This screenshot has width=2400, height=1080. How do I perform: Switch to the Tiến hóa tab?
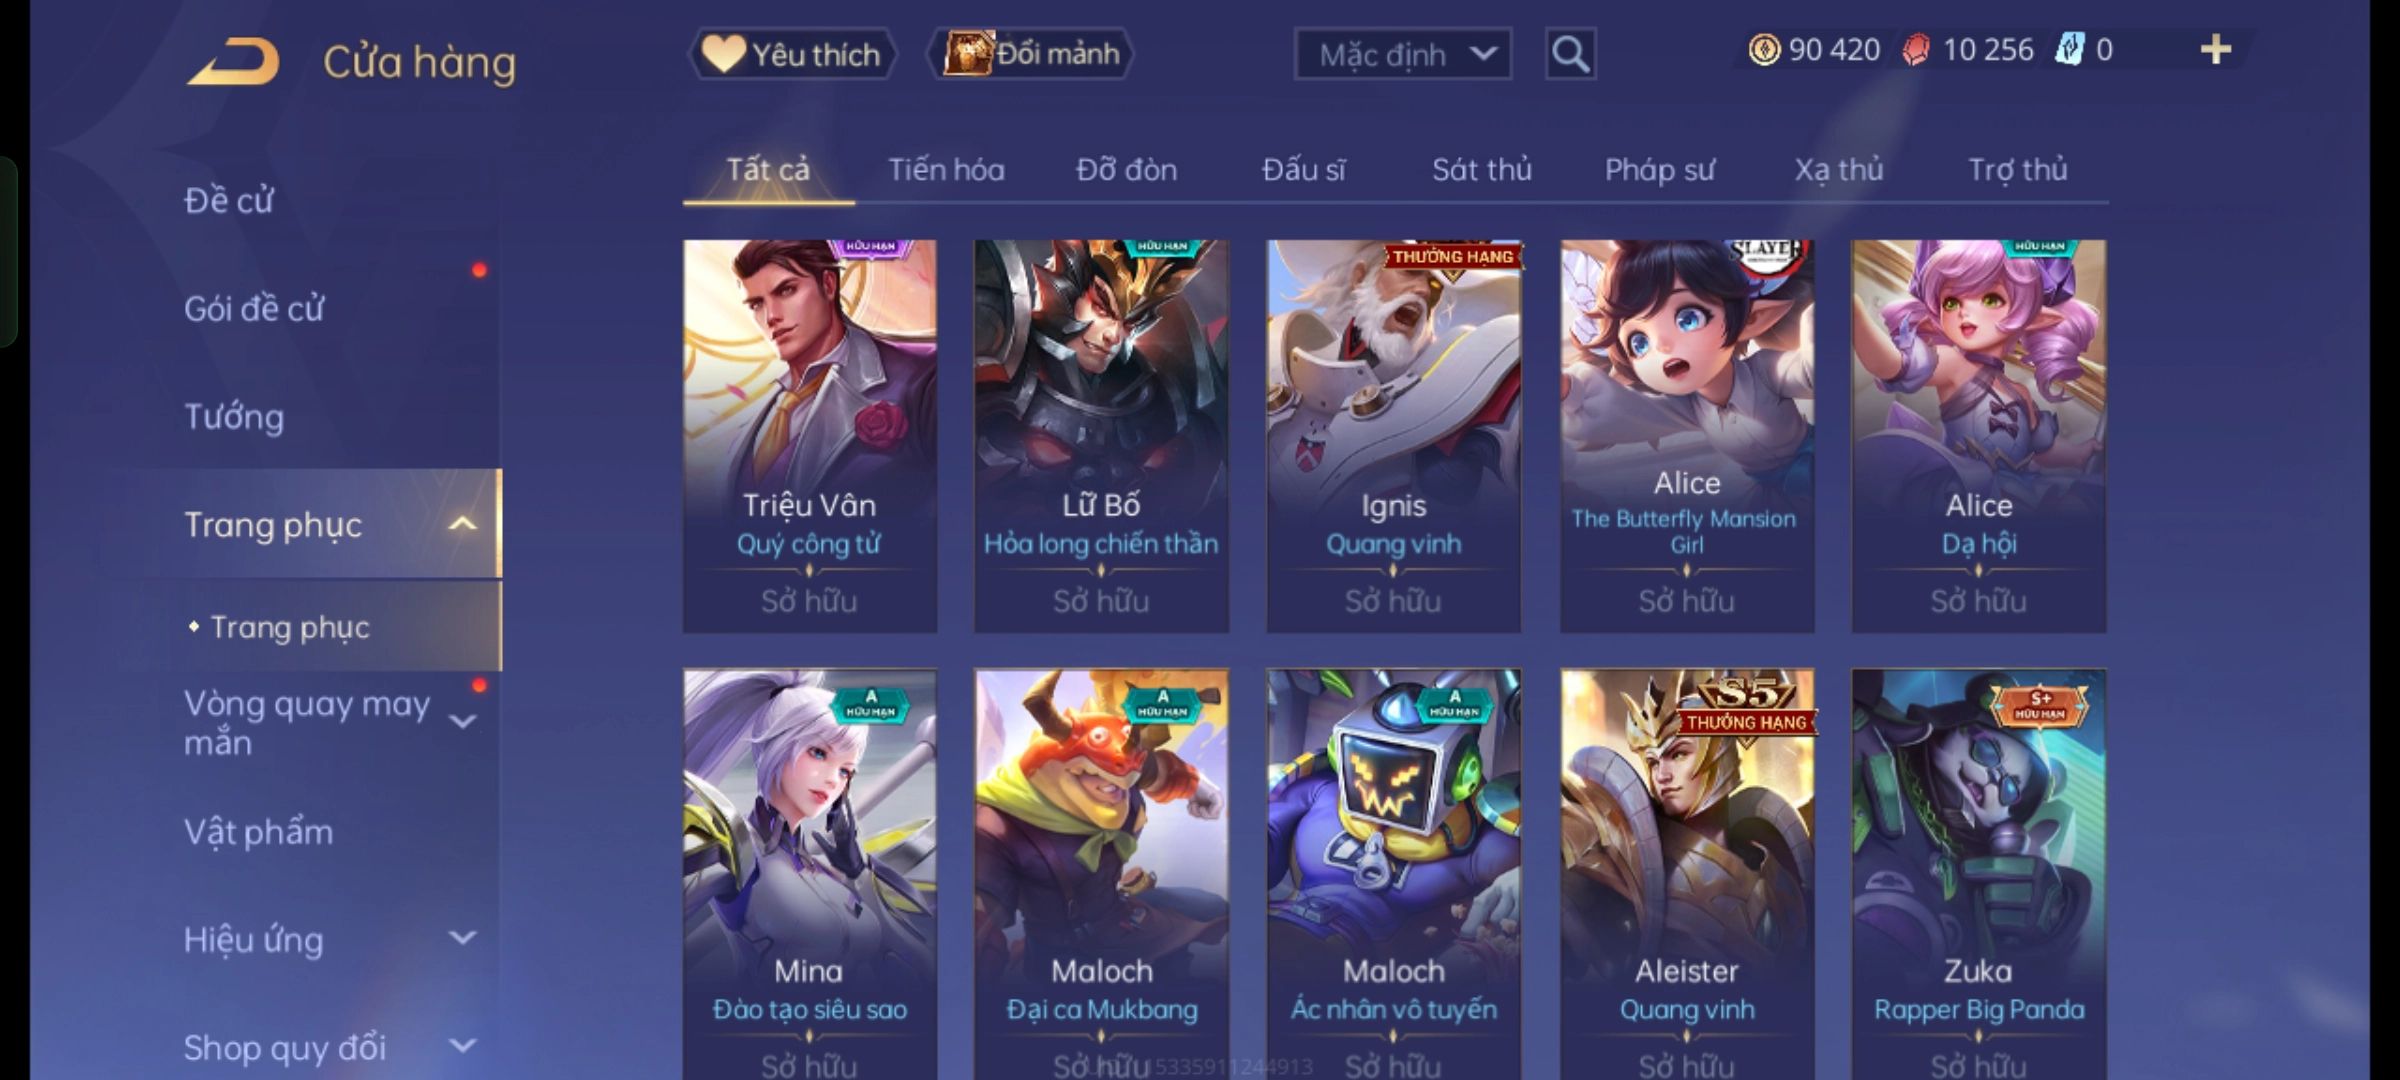tap(946, 170)
